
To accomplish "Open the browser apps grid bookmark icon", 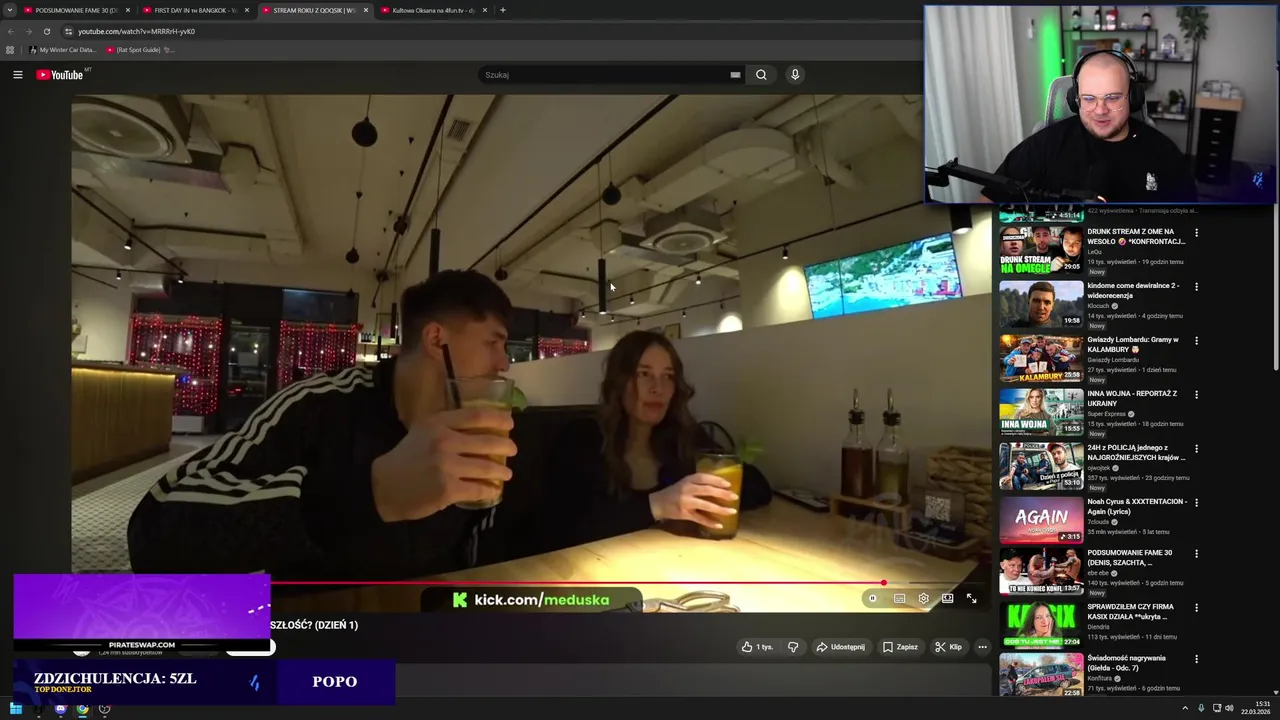I will click(x=10, y=50).
